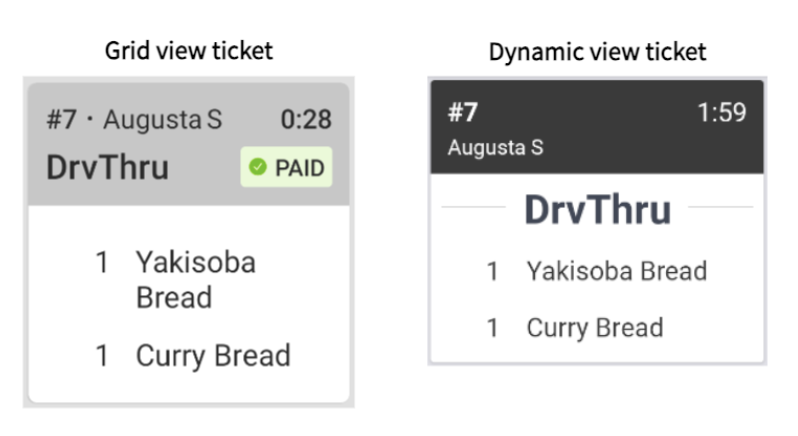Select DrvThru label in grid ticket header
This screenshot has width=798, height=436.
[x=107, y=168]
